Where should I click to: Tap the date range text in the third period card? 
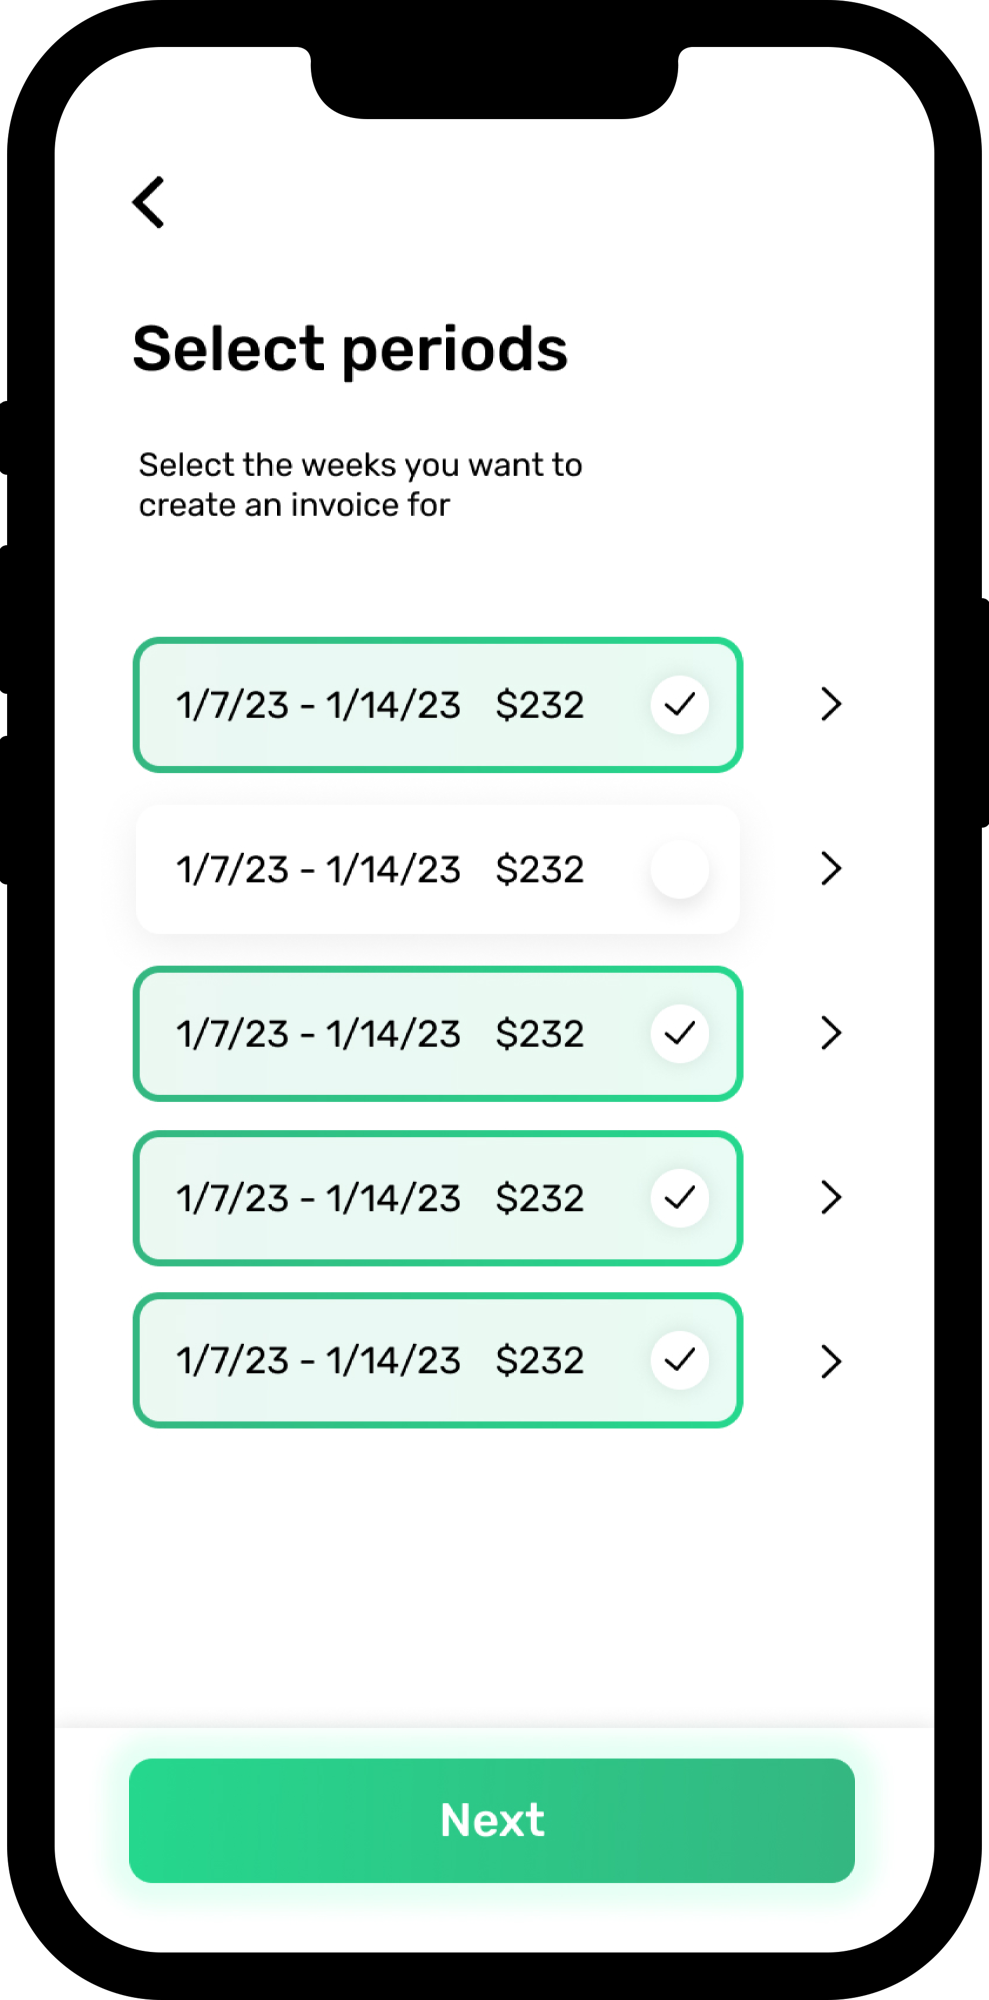pos(318,1033)
